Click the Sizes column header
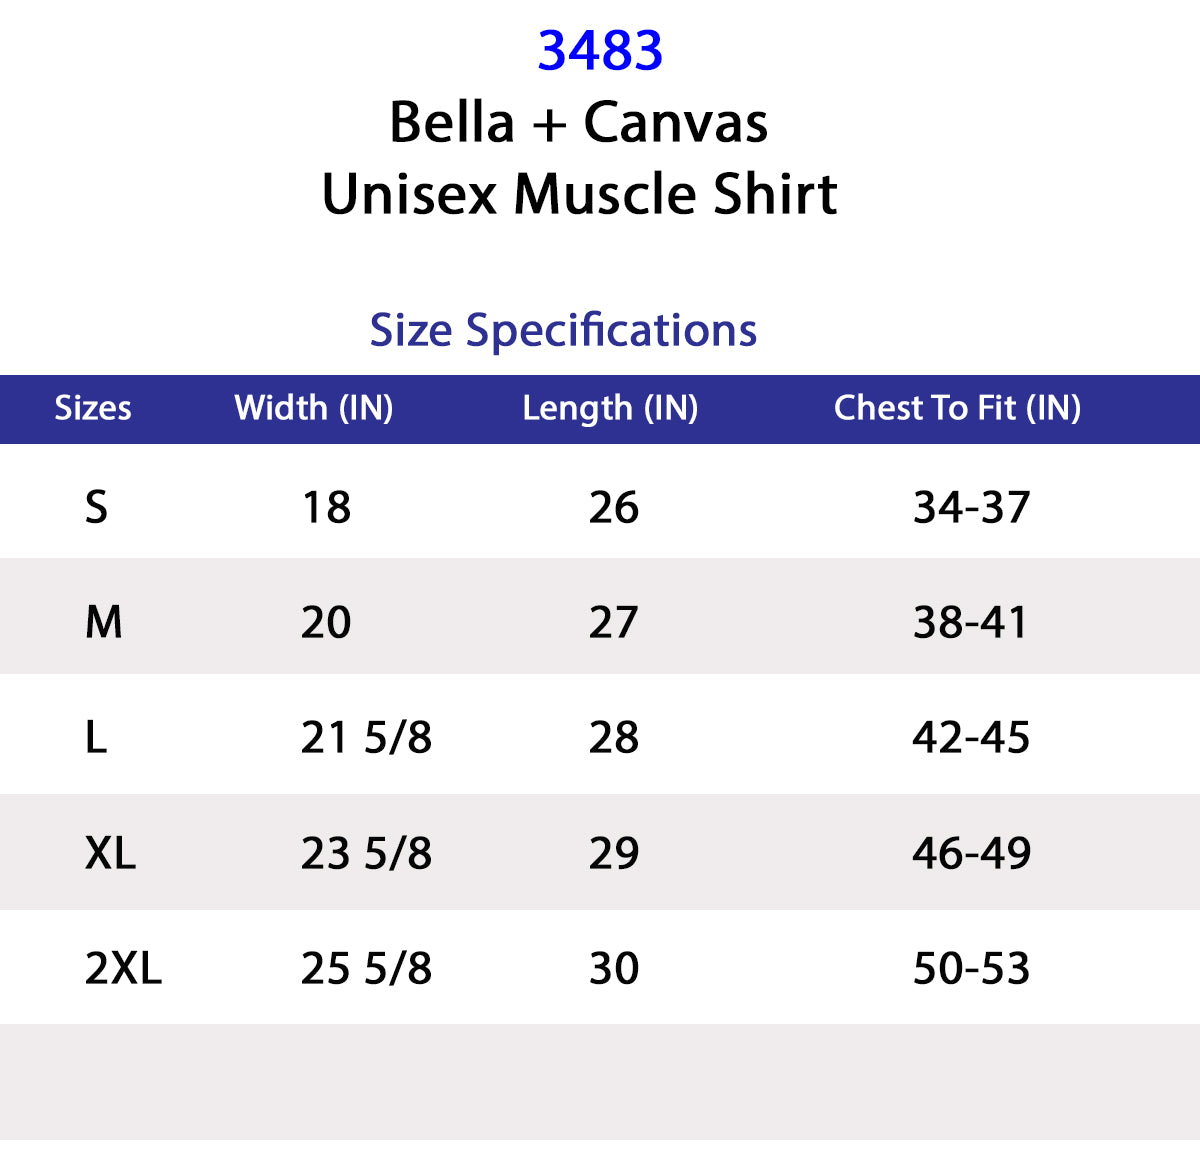Image resolution: width=1200 pixels, height=1152 pixels. click(93, 408)
